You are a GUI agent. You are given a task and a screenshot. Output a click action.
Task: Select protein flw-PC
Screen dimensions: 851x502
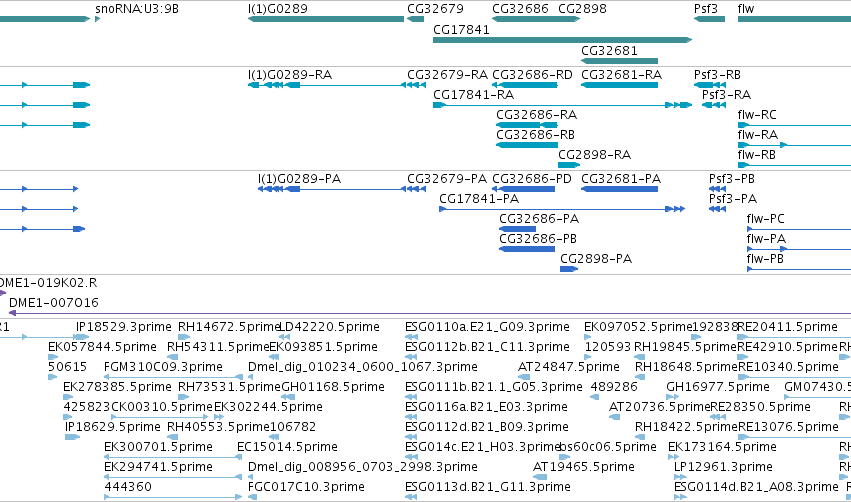click(765, 219)
